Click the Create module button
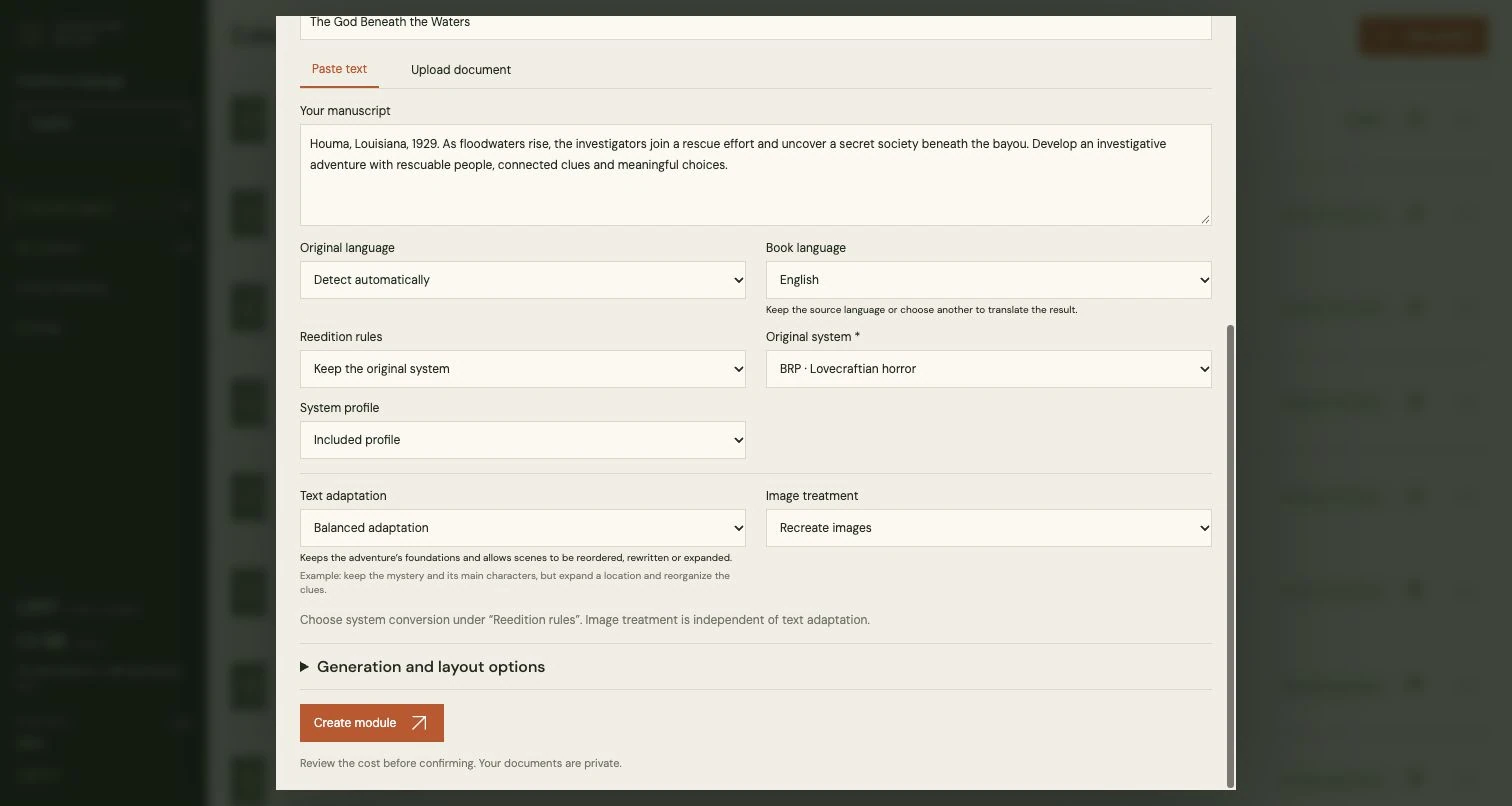The width and height of the screenshot is (1512, 806). [372, 723]
